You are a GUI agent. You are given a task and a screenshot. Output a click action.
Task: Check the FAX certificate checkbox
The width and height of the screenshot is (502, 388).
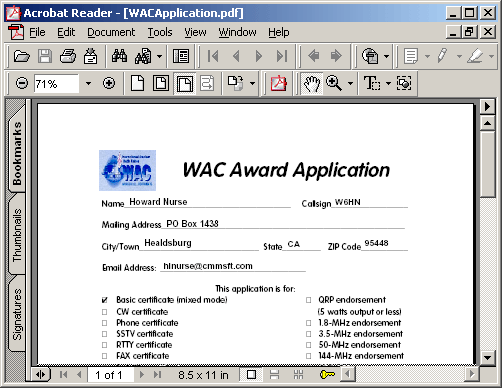point(105,356)
